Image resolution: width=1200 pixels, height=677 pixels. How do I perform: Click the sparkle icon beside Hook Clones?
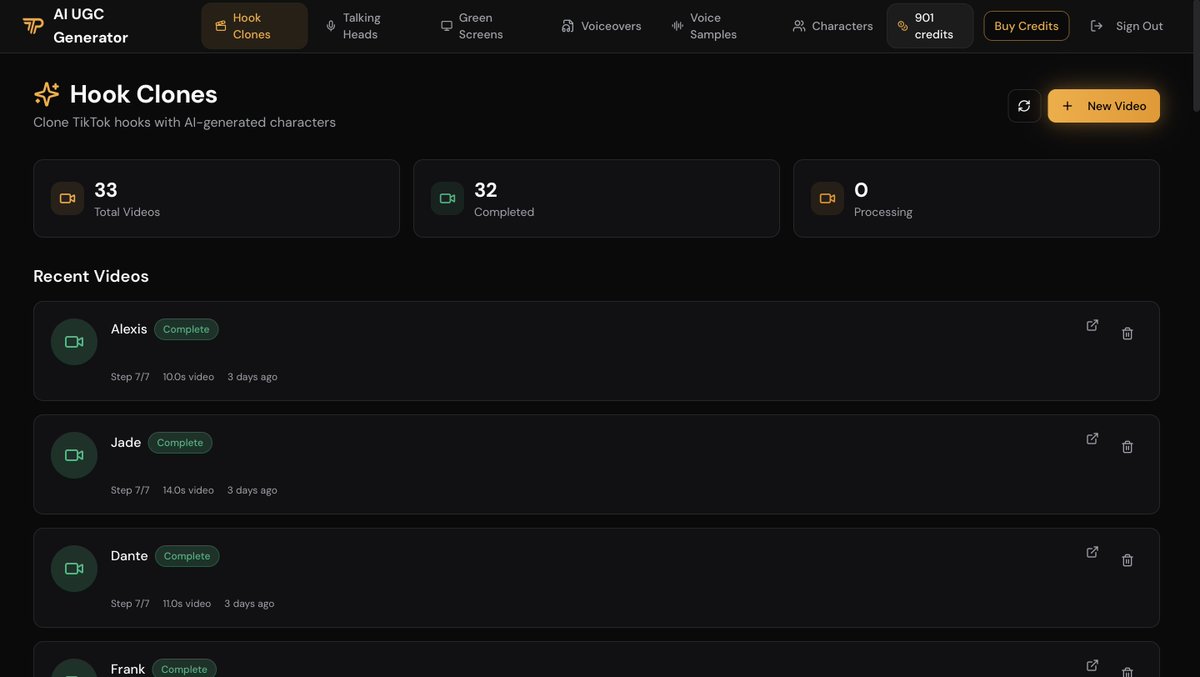click(x=47, y=94)
